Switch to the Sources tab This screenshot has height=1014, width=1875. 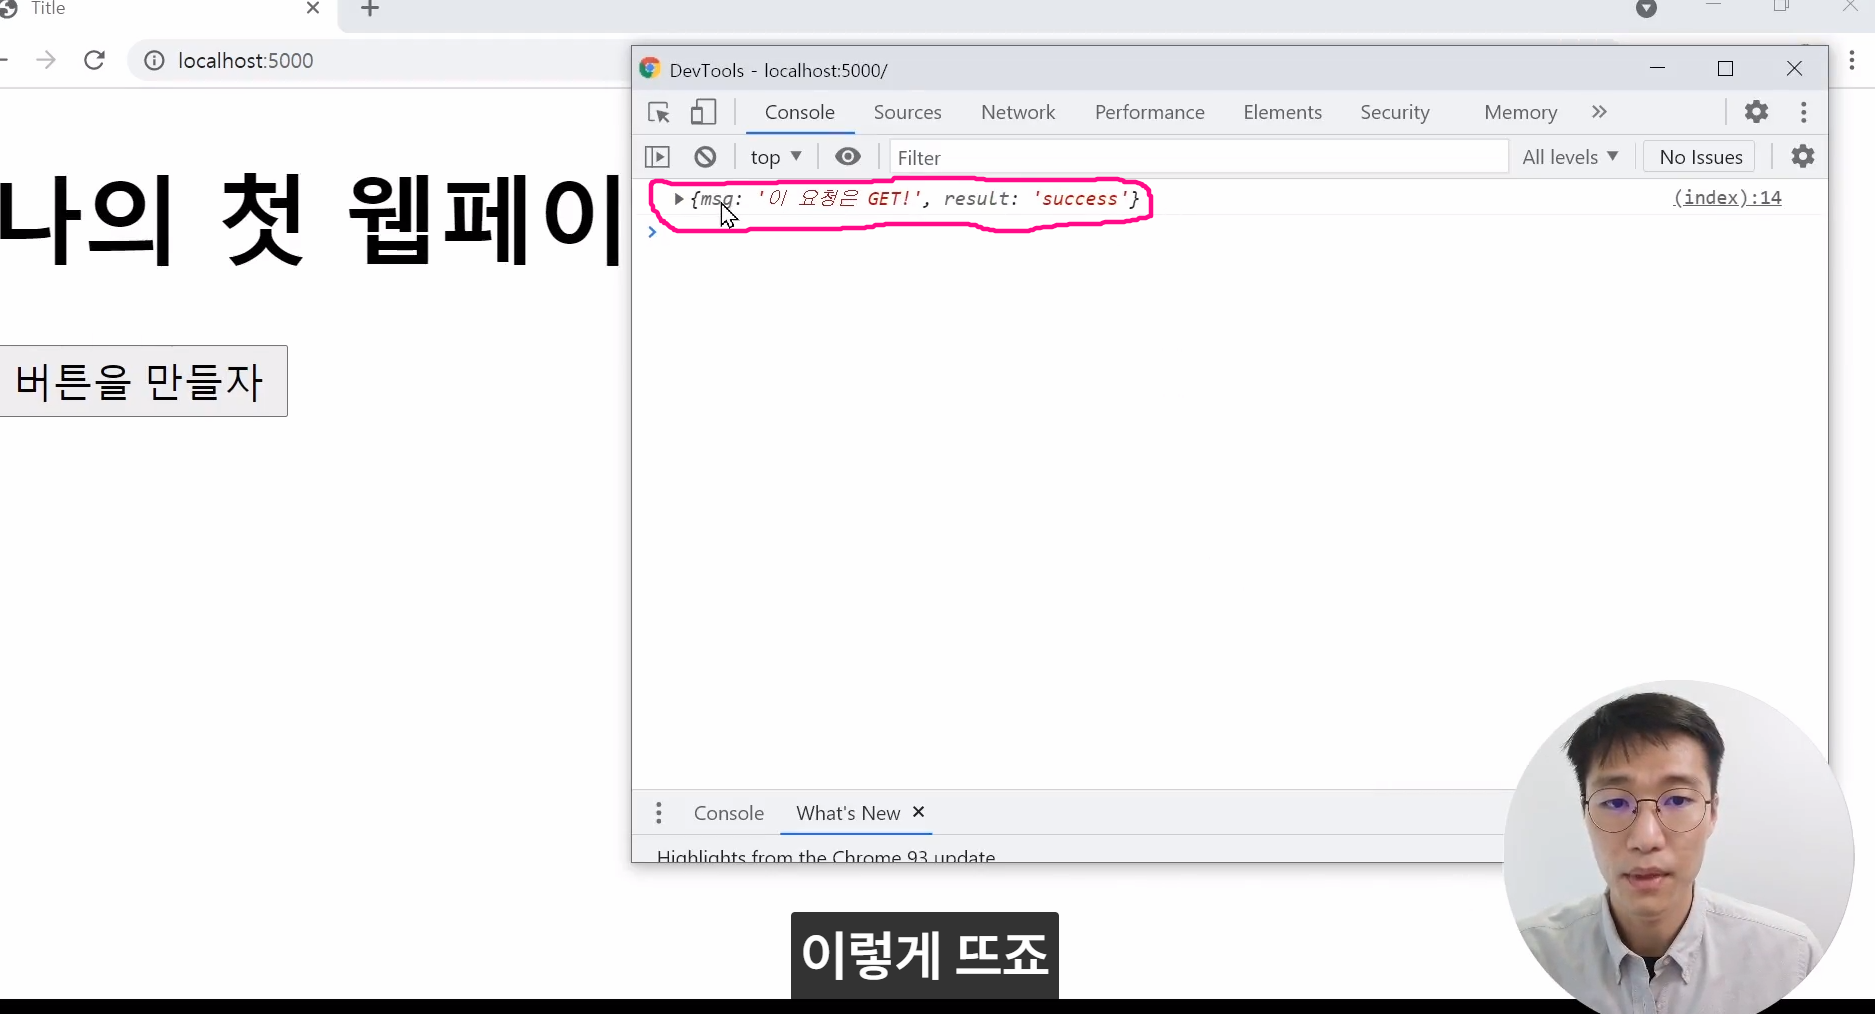[908, 112]
